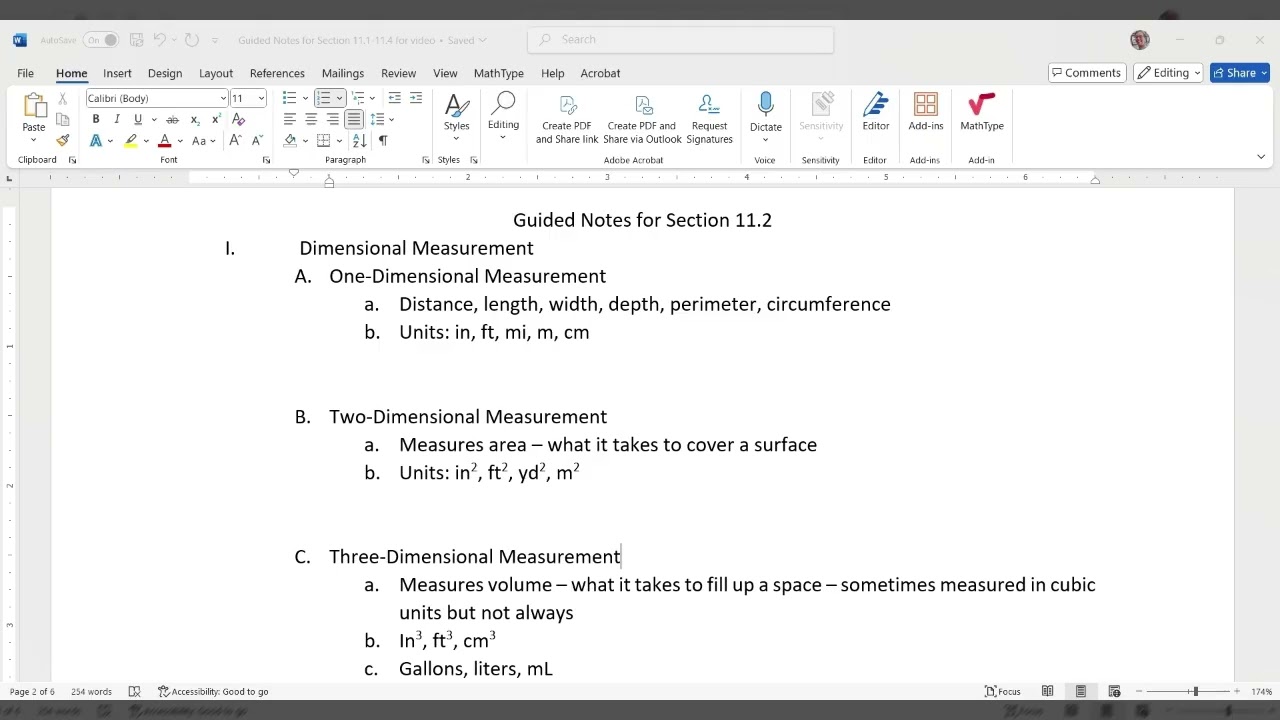Pick the red font color swatch

[x=165, y=141]
